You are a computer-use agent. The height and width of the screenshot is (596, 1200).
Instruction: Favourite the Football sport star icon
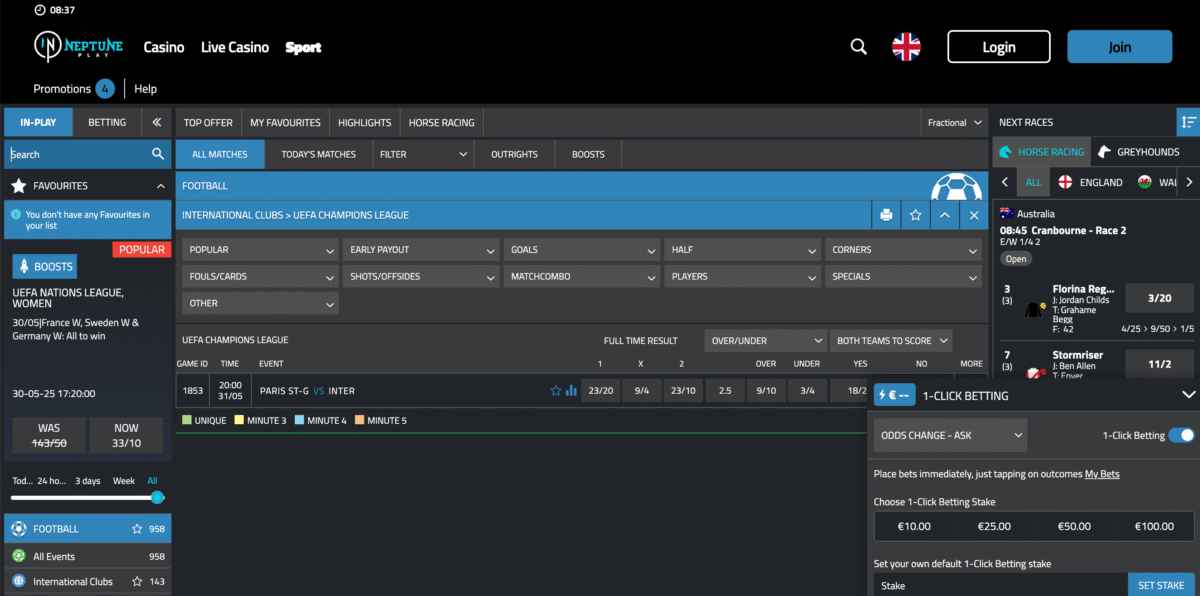[x=137, y=529]
